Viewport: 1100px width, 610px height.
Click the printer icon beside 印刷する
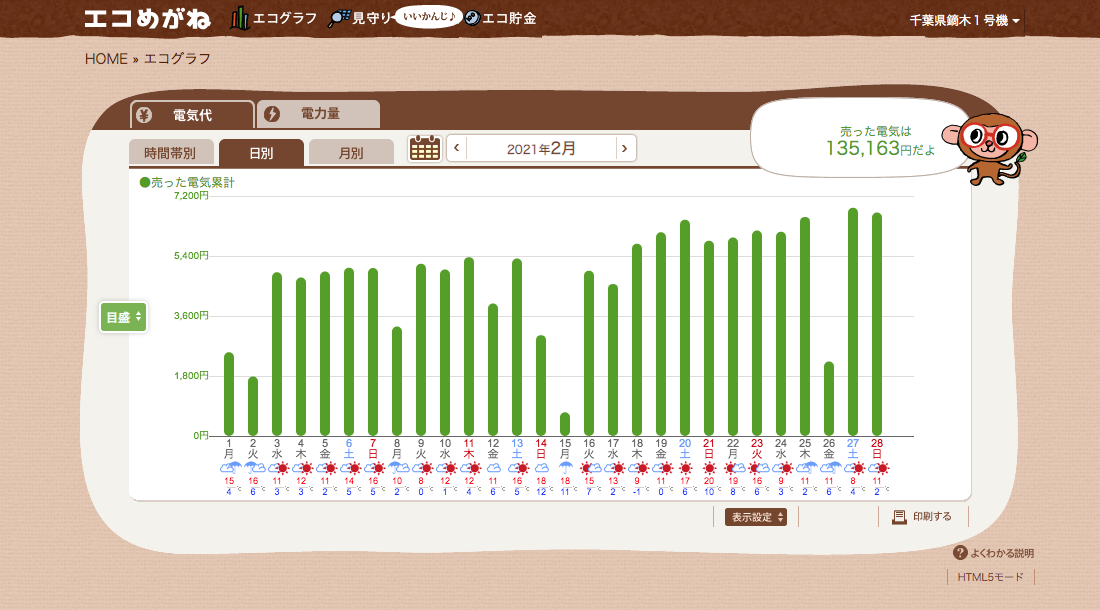899,517
